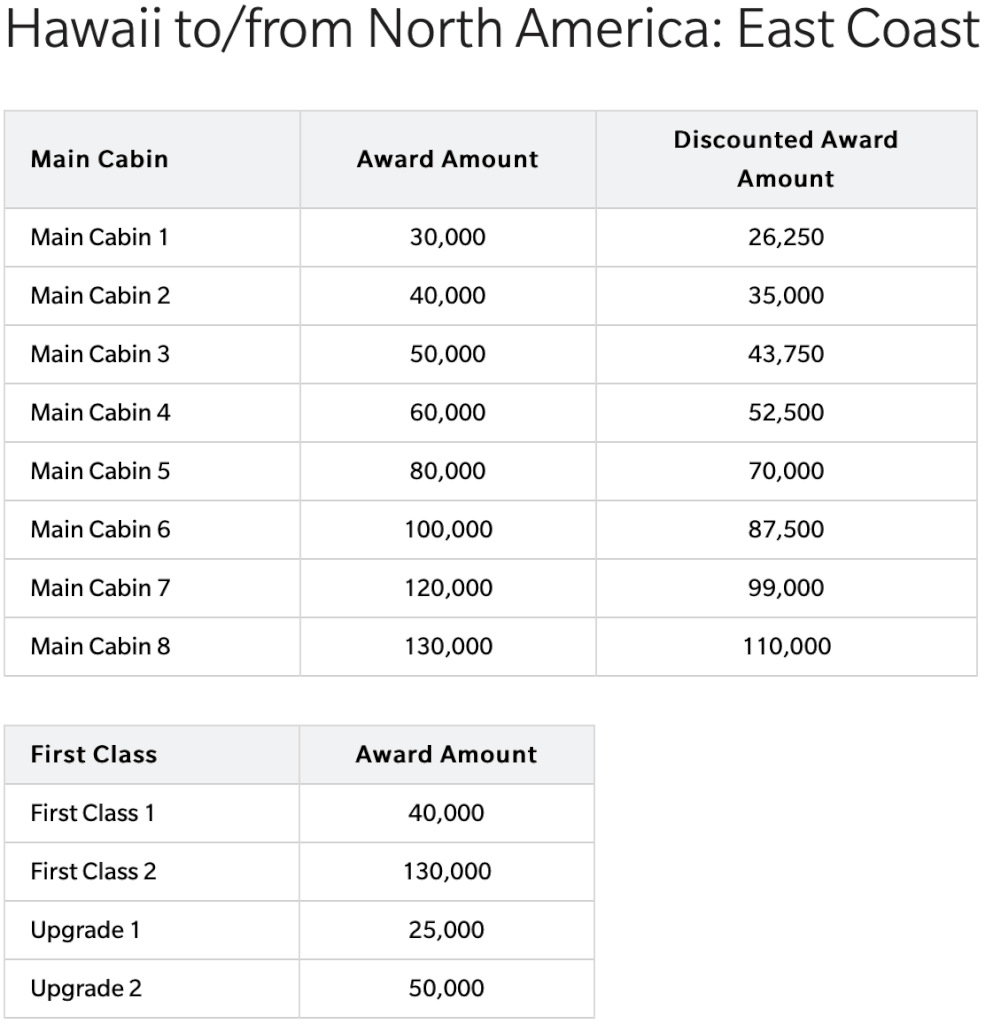Image resolution: width=1001 pixels, height=1024 pixels.
Task: Select the Main Cabin column header
Action: click(99, 159)
